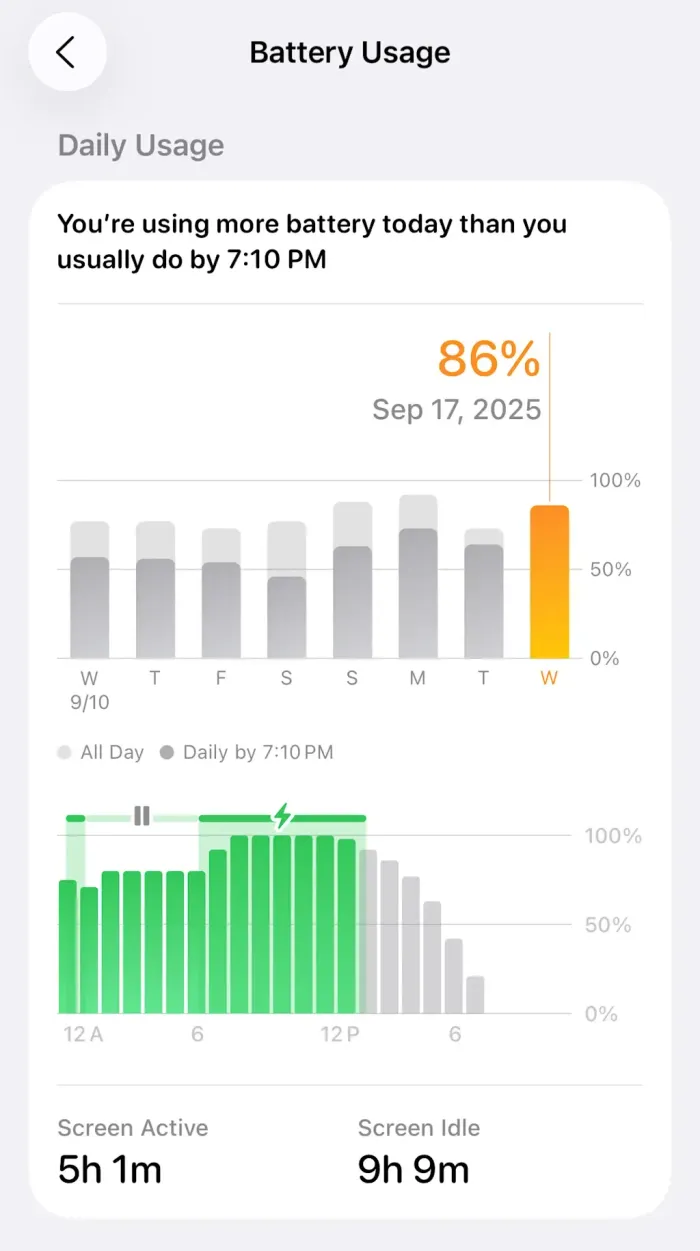The height and width of the screenshot is (1251, 700).
Task: Tap the 86% usage readout
Action: point(489,360)
